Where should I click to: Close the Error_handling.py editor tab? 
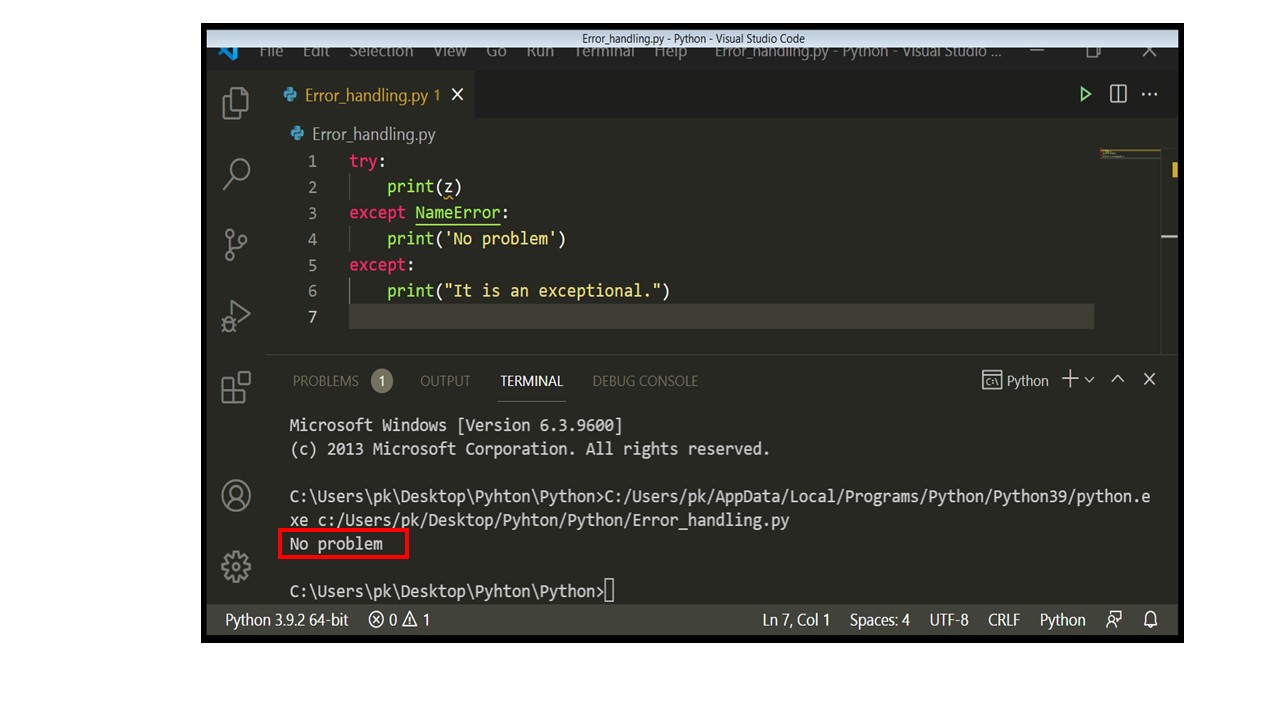(457, 94)
